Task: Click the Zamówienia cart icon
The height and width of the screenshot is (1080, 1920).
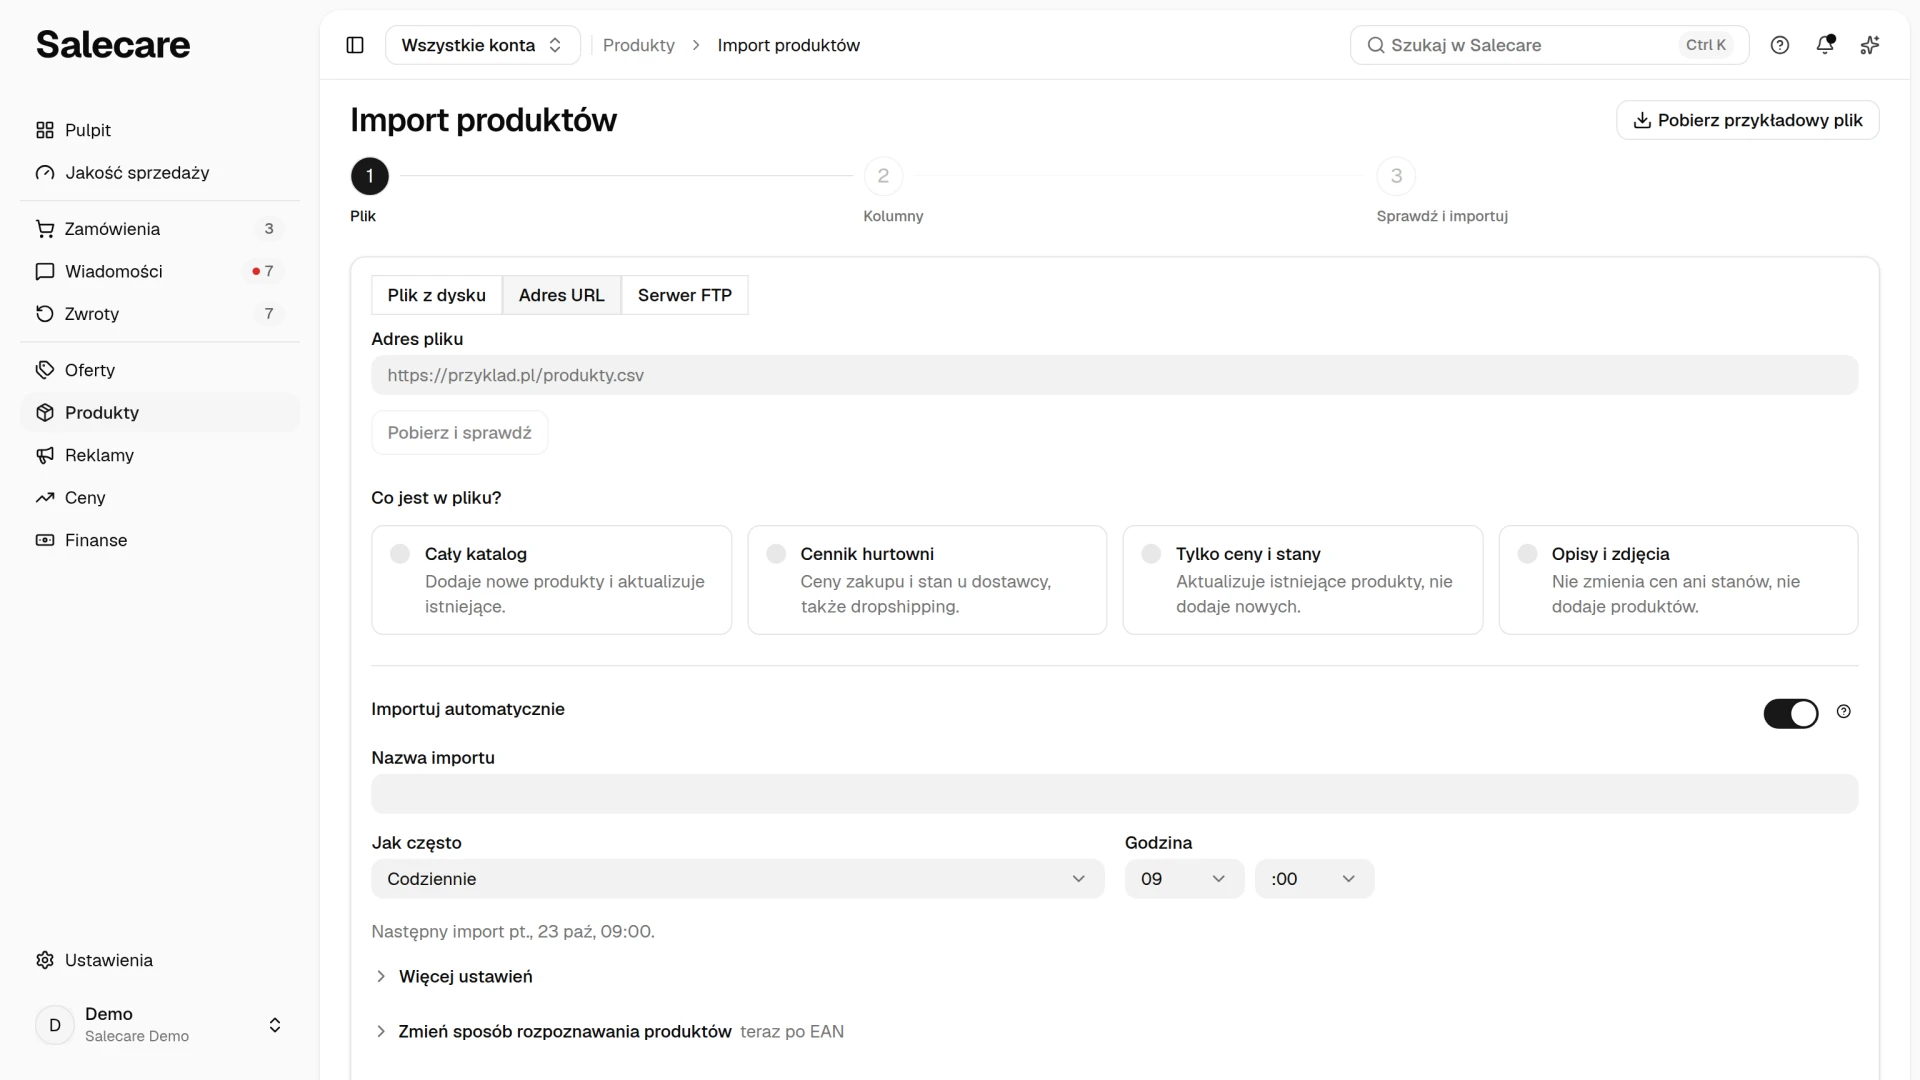Action: coord(45,229)
